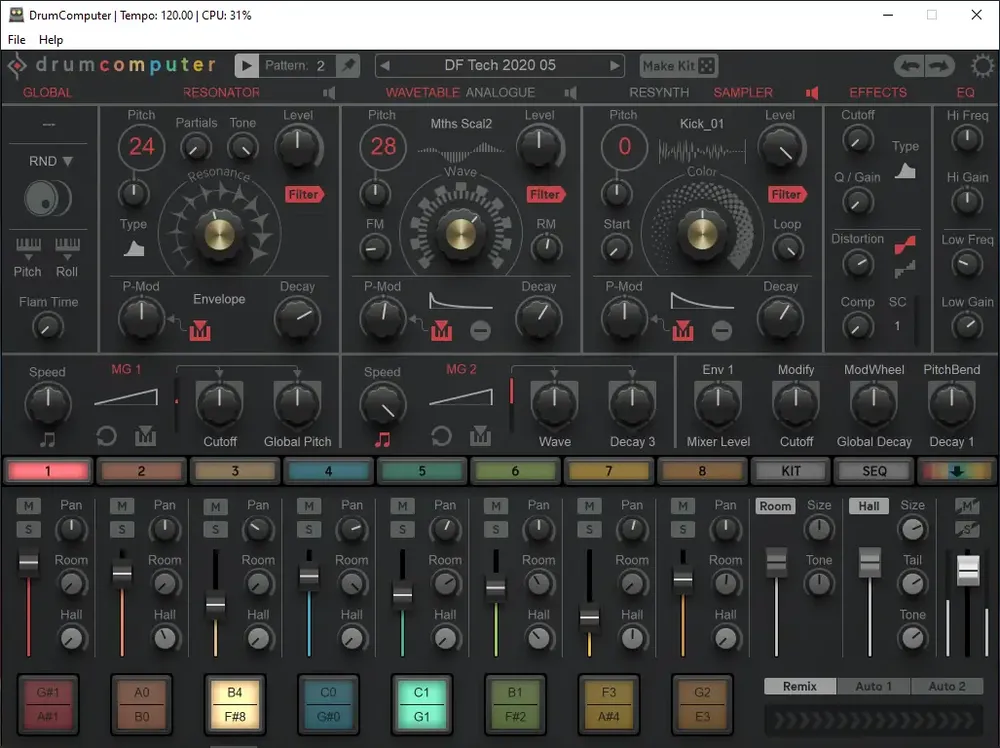Start playback with the play button

tap(247, 66)
